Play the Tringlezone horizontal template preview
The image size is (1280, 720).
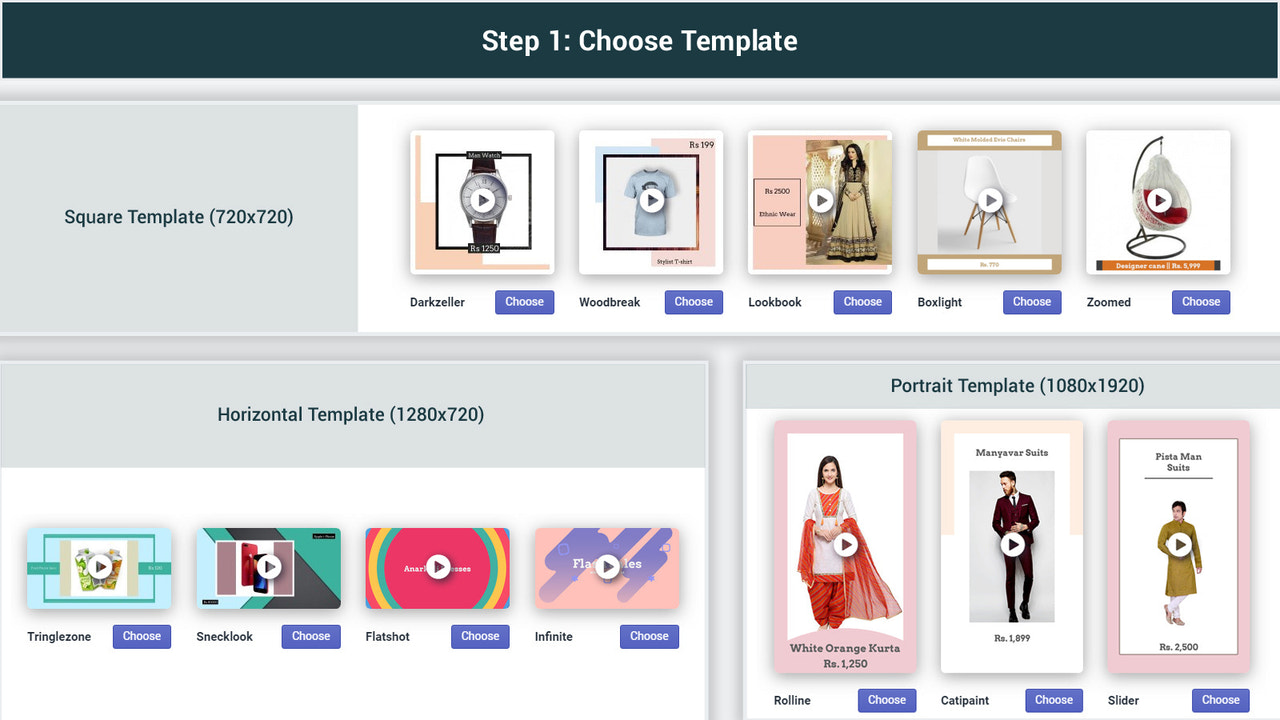99,567
